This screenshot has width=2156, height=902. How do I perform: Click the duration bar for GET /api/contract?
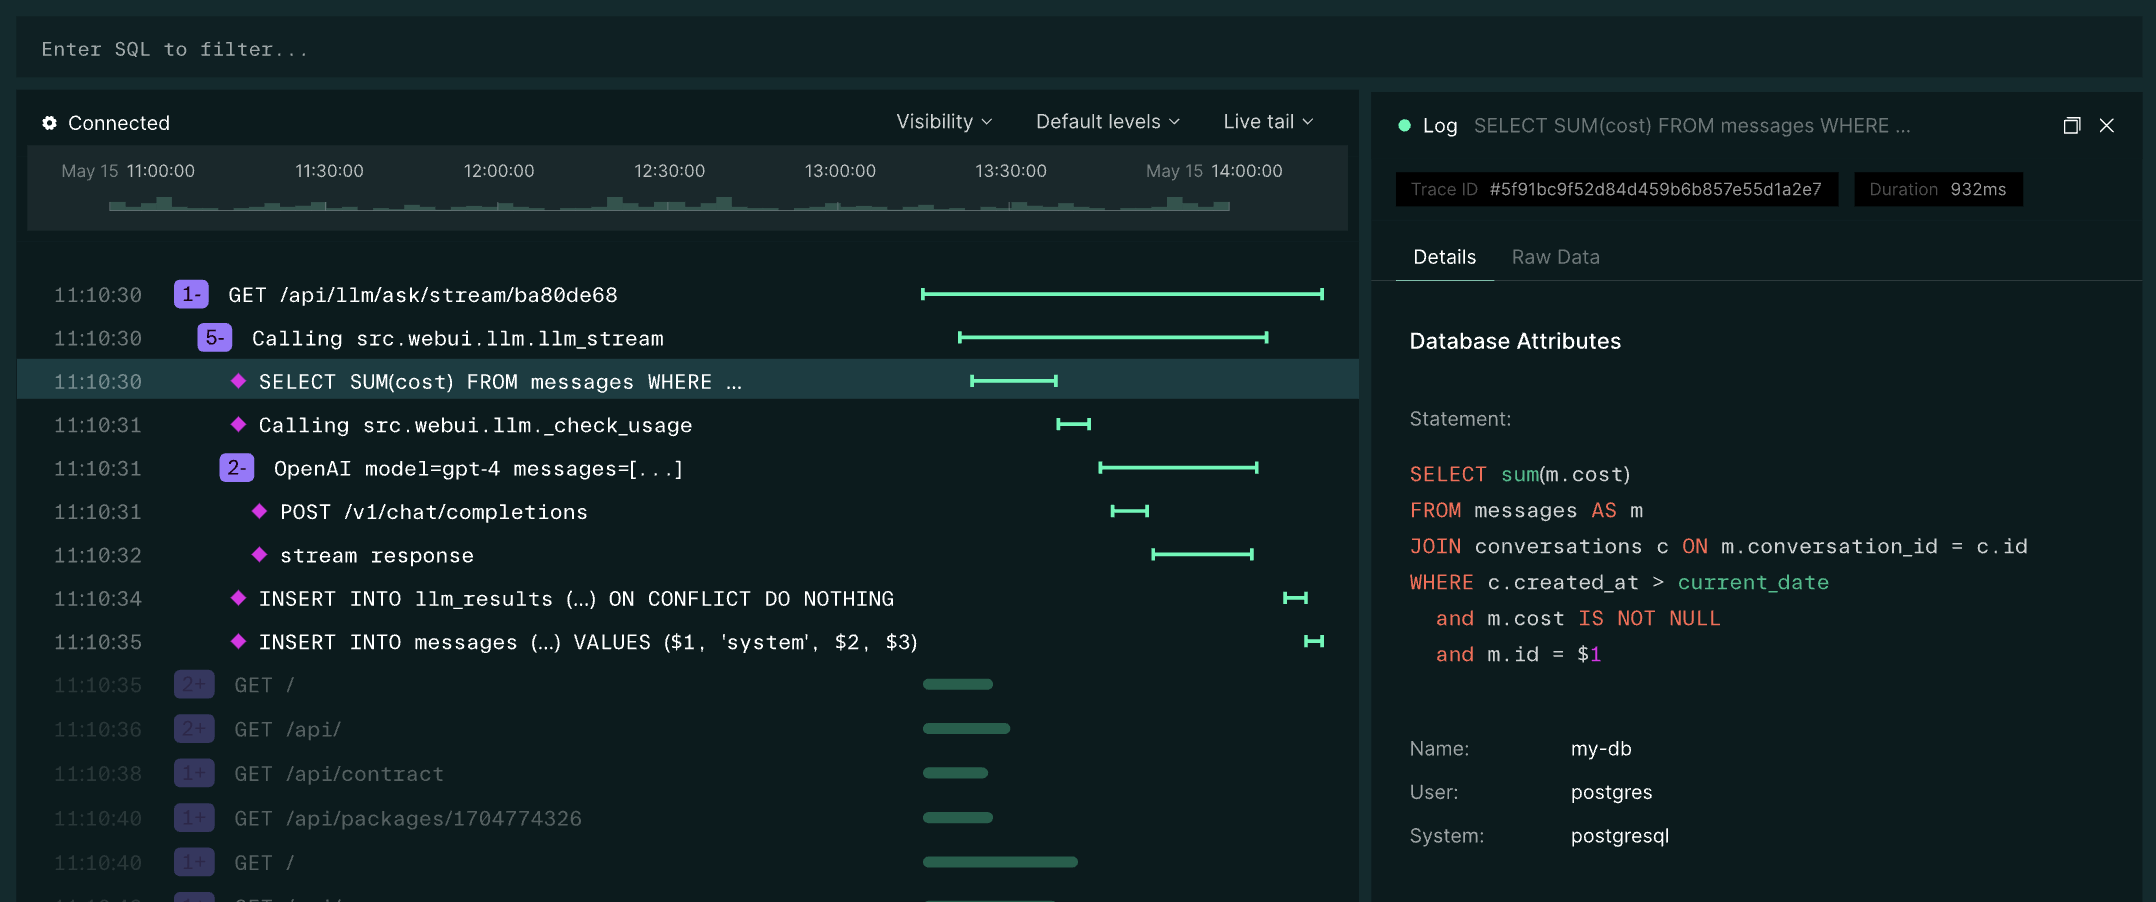tap(955, 773)
